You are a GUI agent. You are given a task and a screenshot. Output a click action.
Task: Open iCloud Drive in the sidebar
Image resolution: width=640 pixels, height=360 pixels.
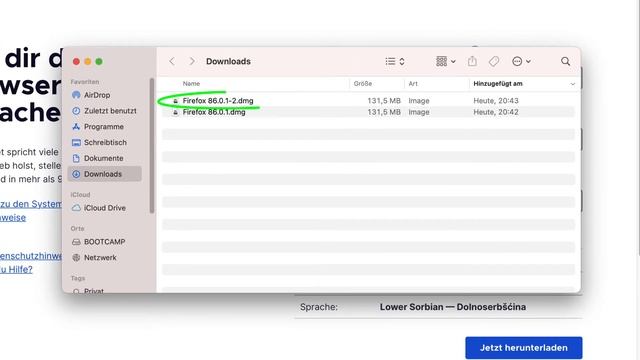105,208
